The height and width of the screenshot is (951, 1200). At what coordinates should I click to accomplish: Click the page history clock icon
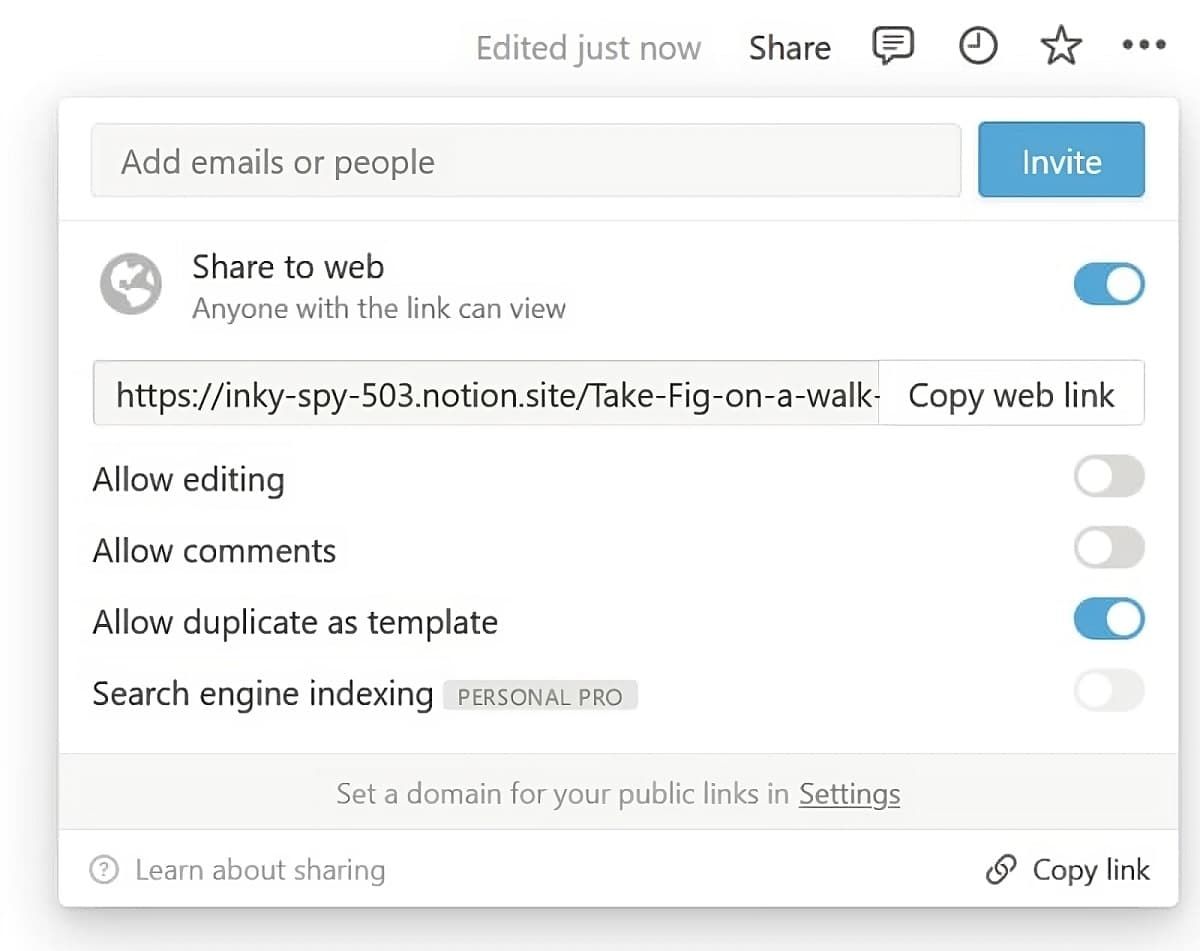[978, 45]
